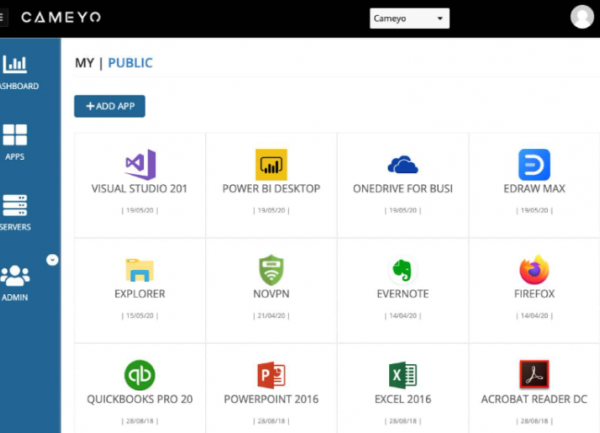The image size is (600, 433).
Task: Click the POWERPOINT 2016 label
Action: coord(271,399)
